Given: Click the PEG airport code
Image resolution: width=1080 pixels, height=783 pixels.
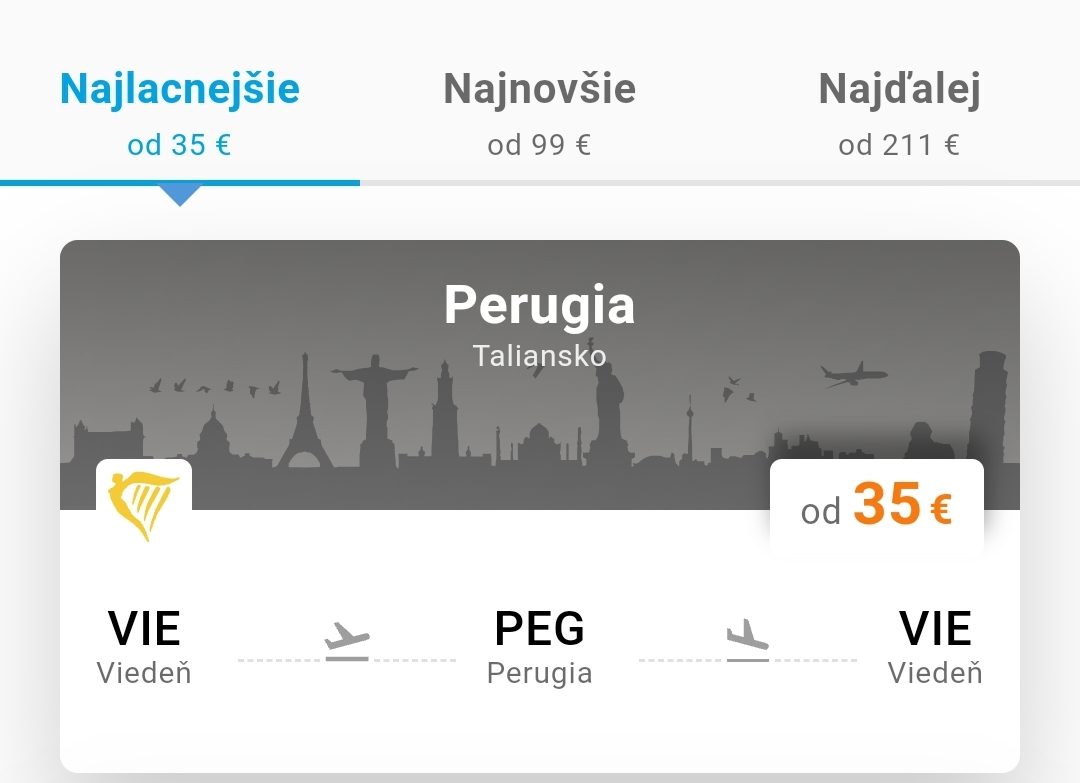Looking at the screenshot, I should tap(540, 628).
